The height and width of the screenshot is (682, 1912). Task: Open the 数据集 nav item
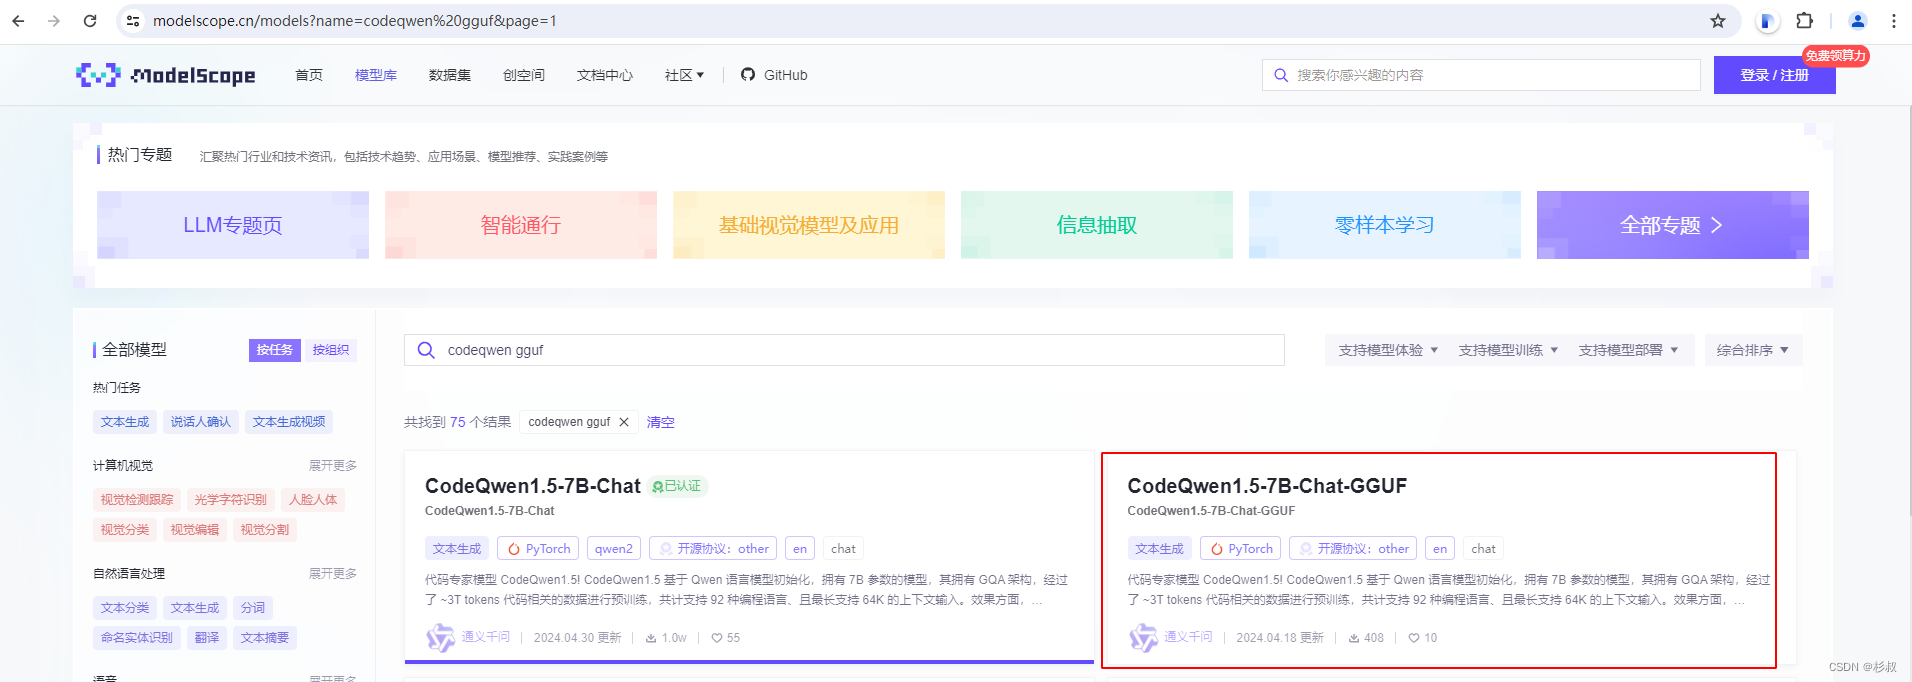(x=450, y=75)
